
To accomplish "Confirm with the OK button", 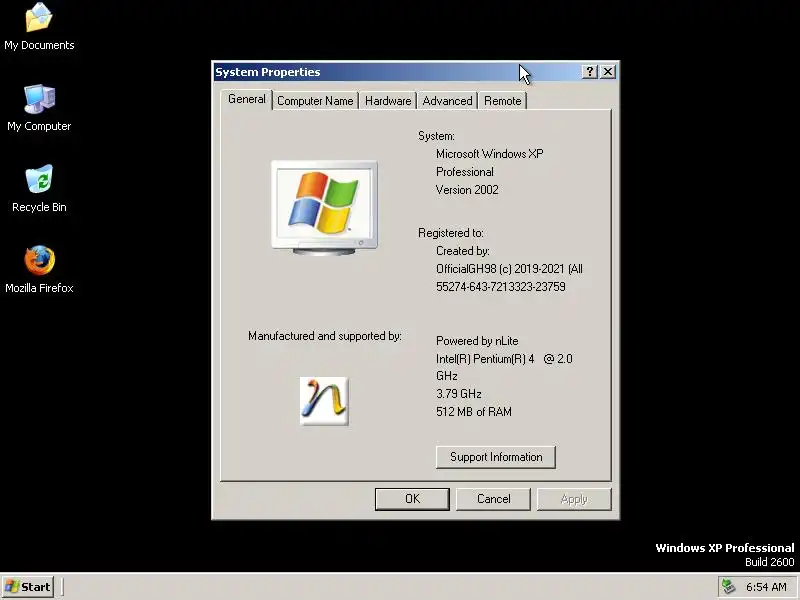I will click(x=412, y=499).
